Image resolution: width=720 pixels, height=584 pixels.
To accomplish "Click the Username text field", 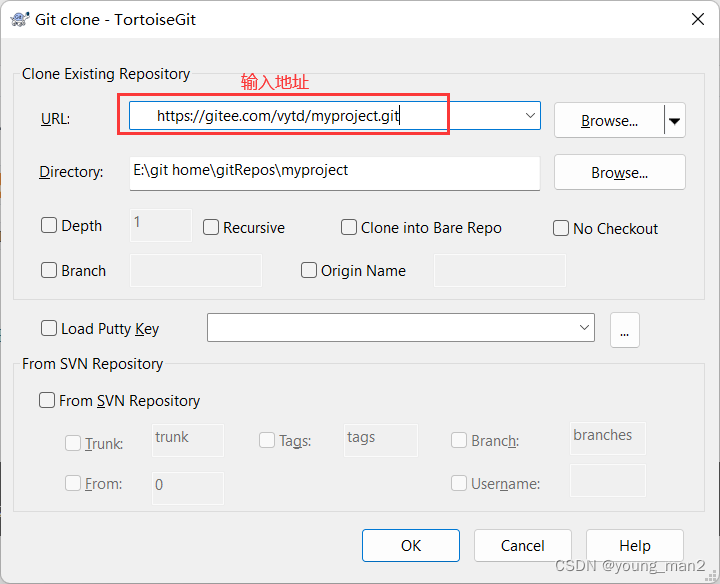I will pos(608,481).
